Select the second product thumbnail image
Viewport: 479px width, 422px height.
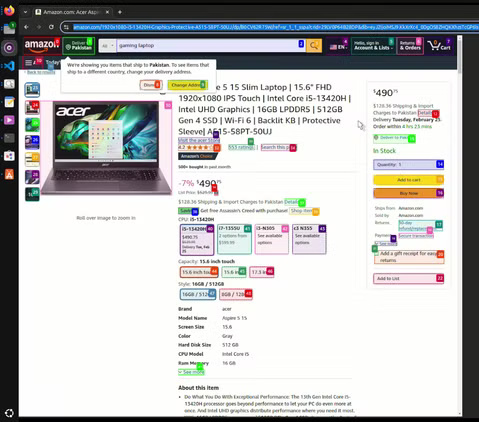pos(32,107)
